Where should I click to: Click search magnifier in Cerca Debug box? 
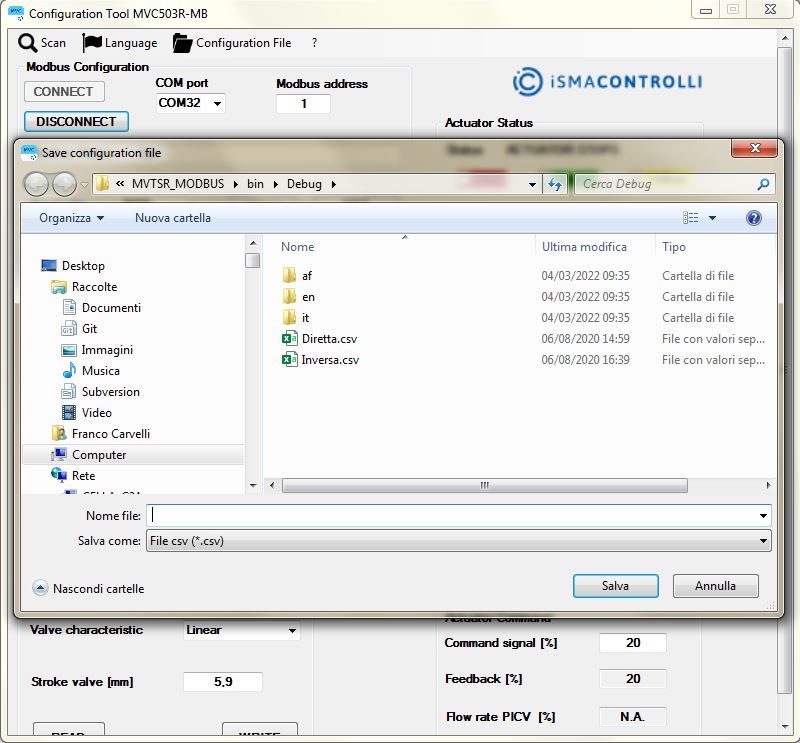click(x=764, y=184)
